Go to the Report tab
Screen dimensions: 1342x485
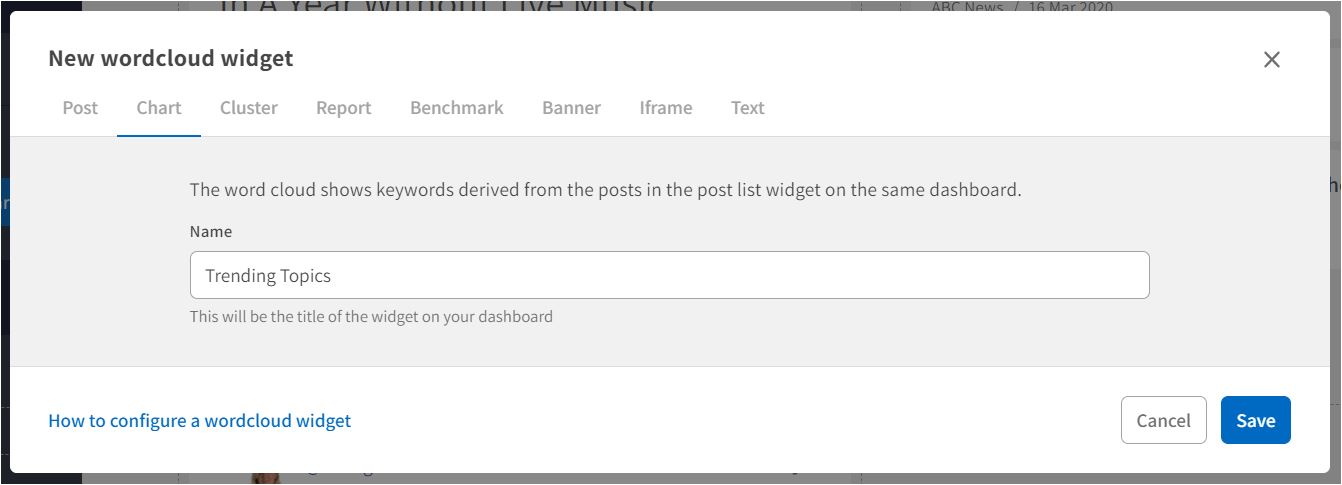pos(343,108)
